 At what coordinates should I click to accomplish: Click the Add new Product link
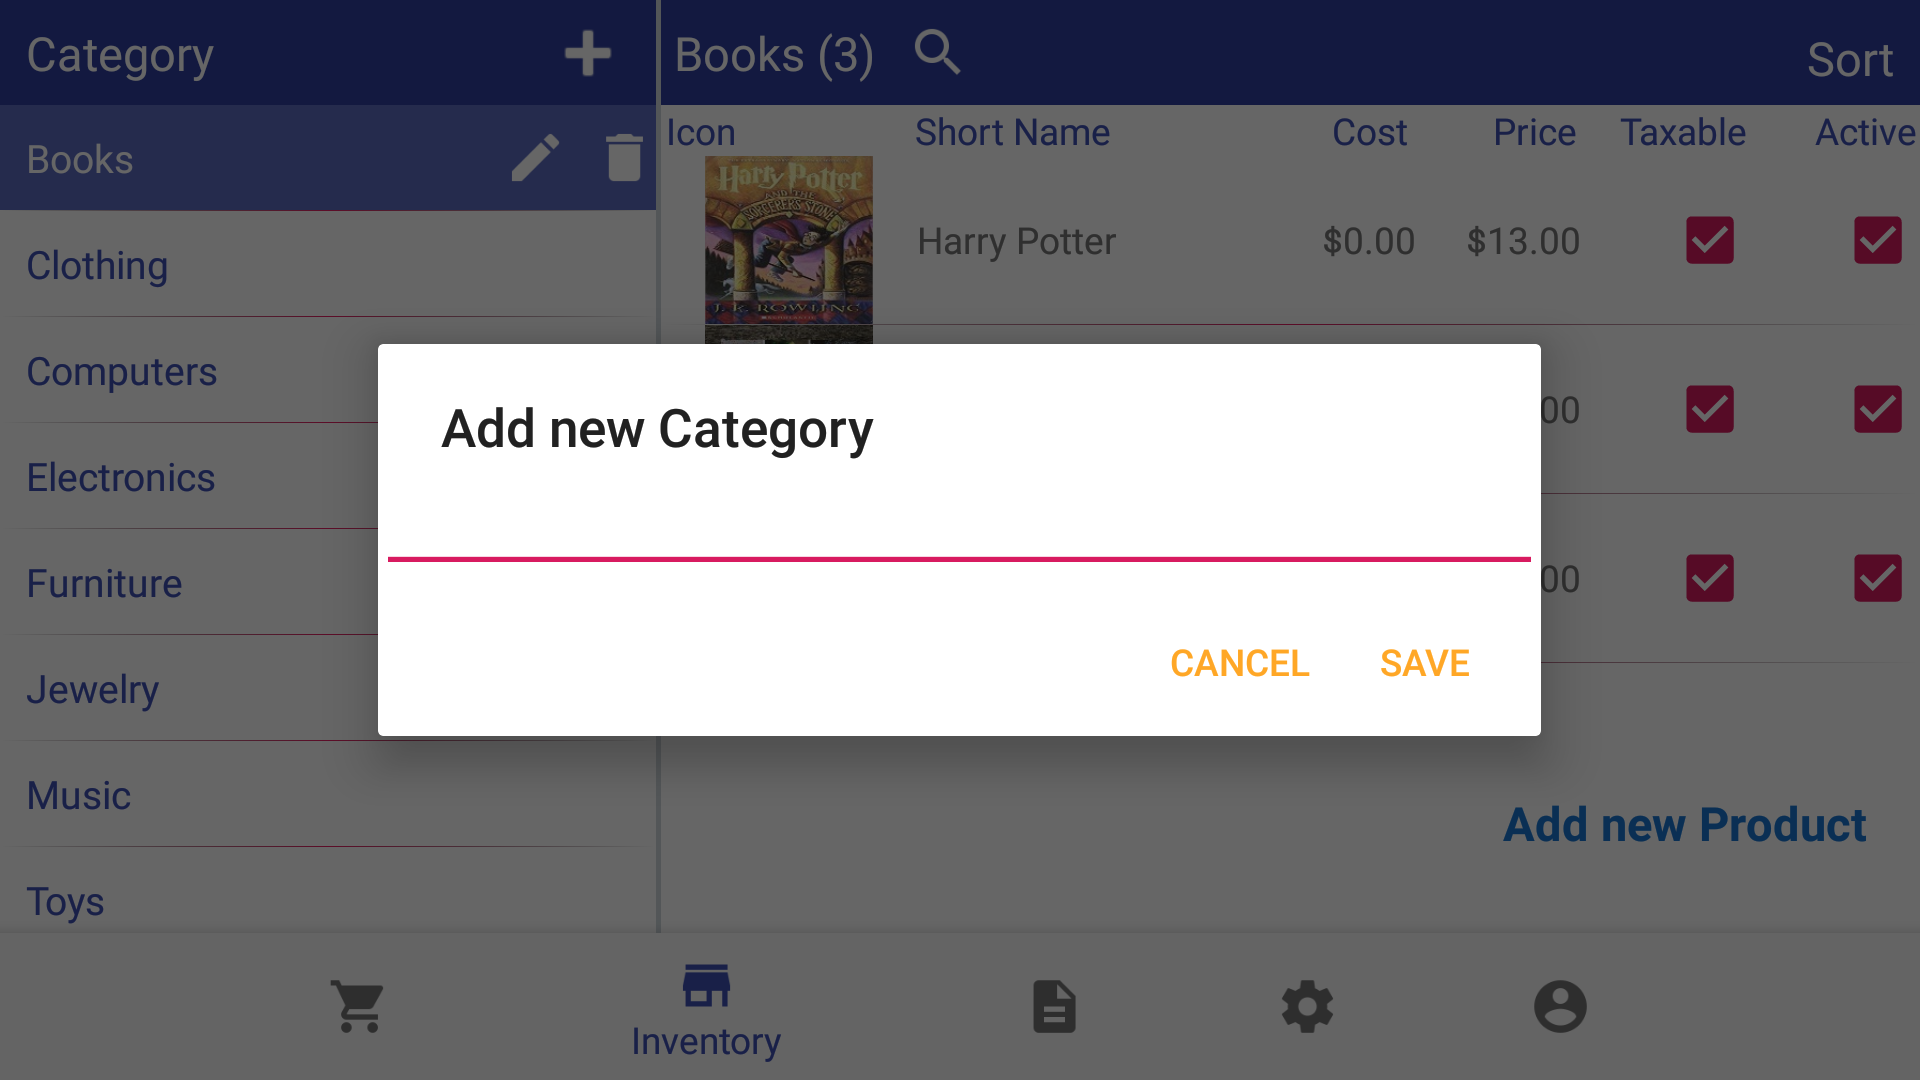[1684, 825]
